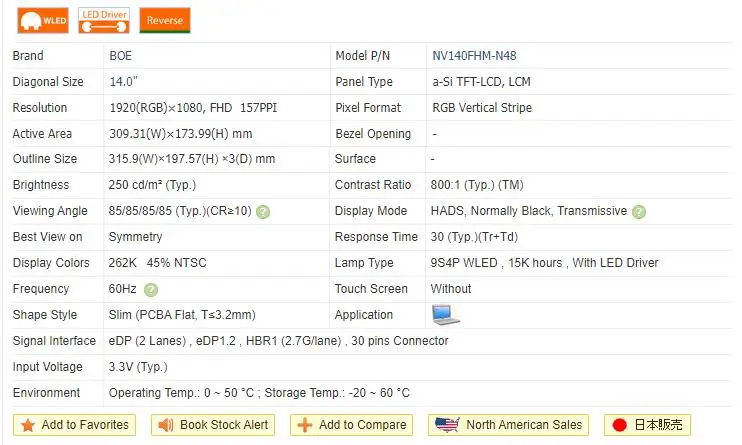Click the Diagonal Size label
The height and width of the screenshot is (445, 742).
(x=48, y=82)
